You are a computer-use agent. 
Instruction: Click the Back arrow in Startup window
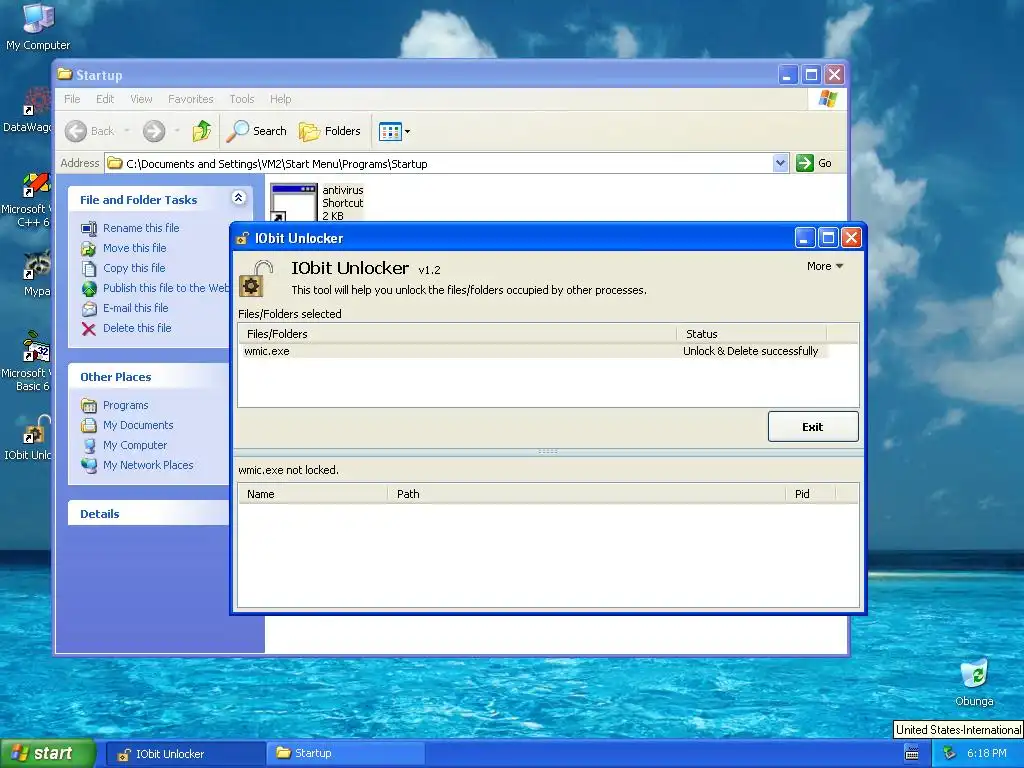point(89,131)
